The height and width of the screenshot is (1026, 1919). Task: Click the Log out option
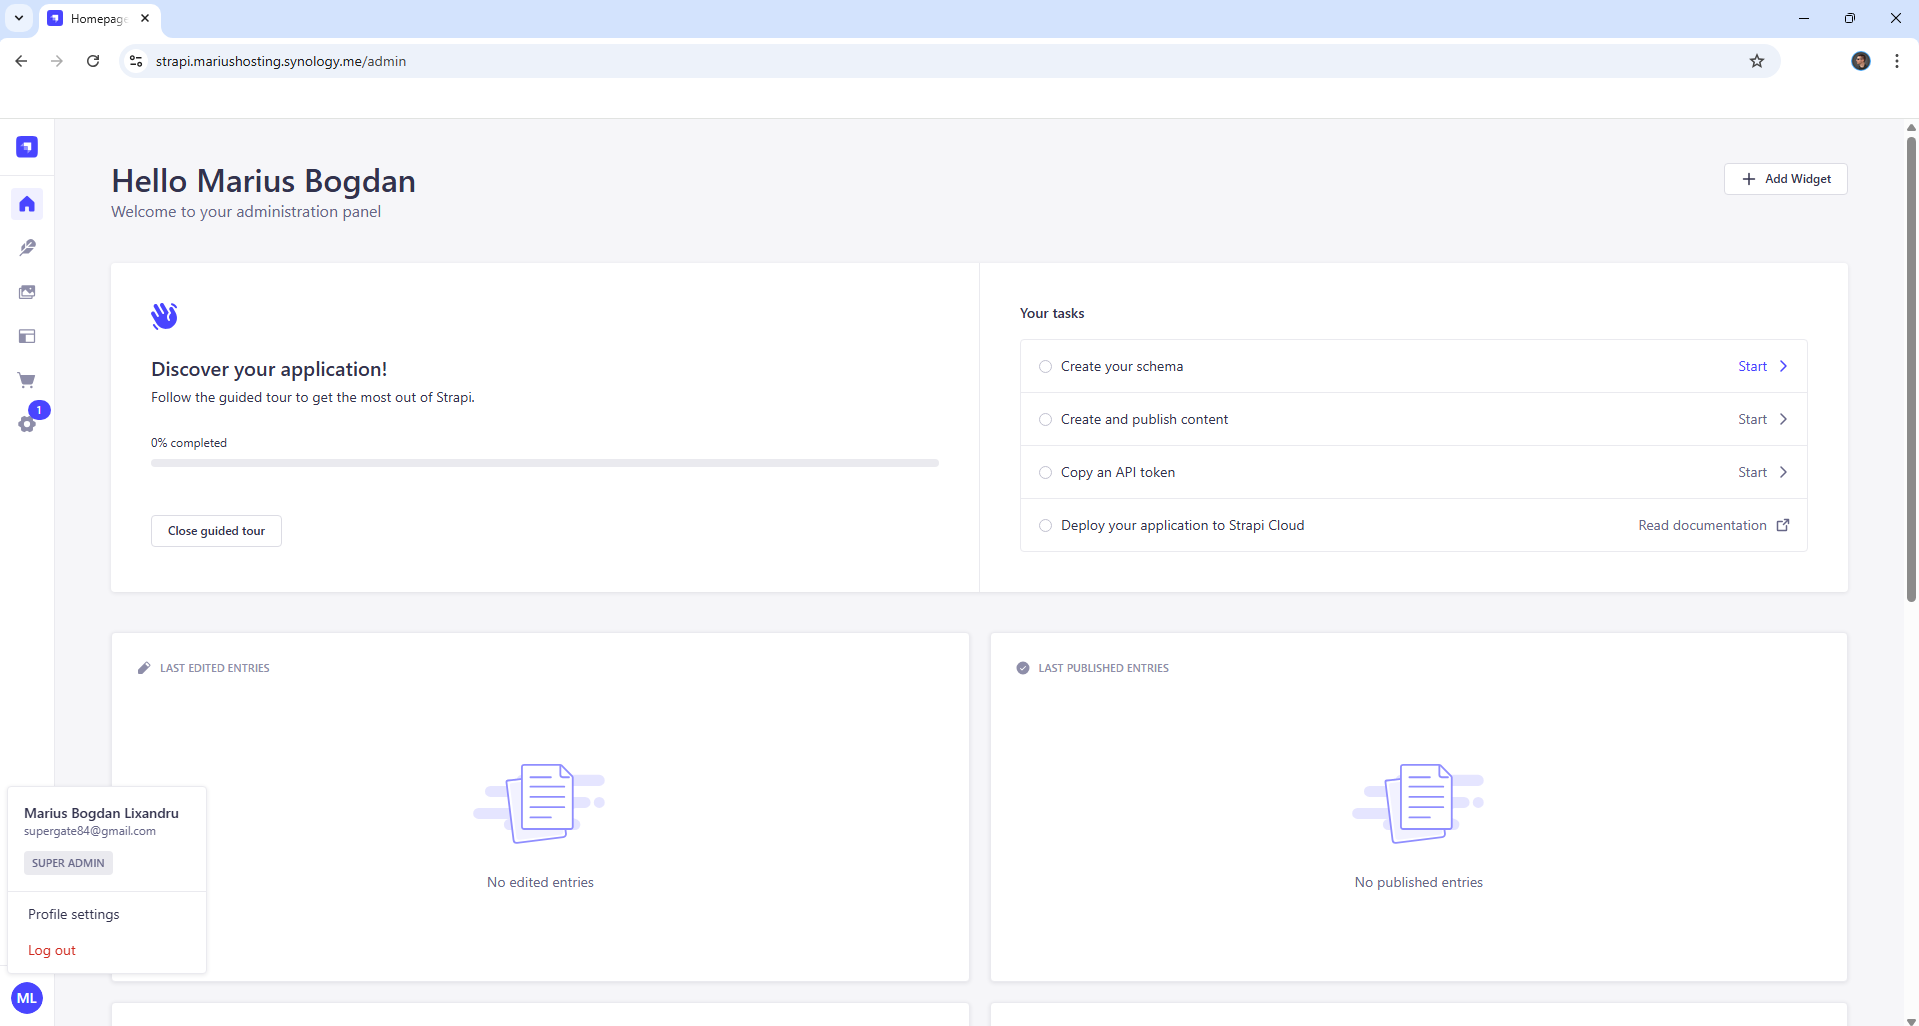(52, 949)
